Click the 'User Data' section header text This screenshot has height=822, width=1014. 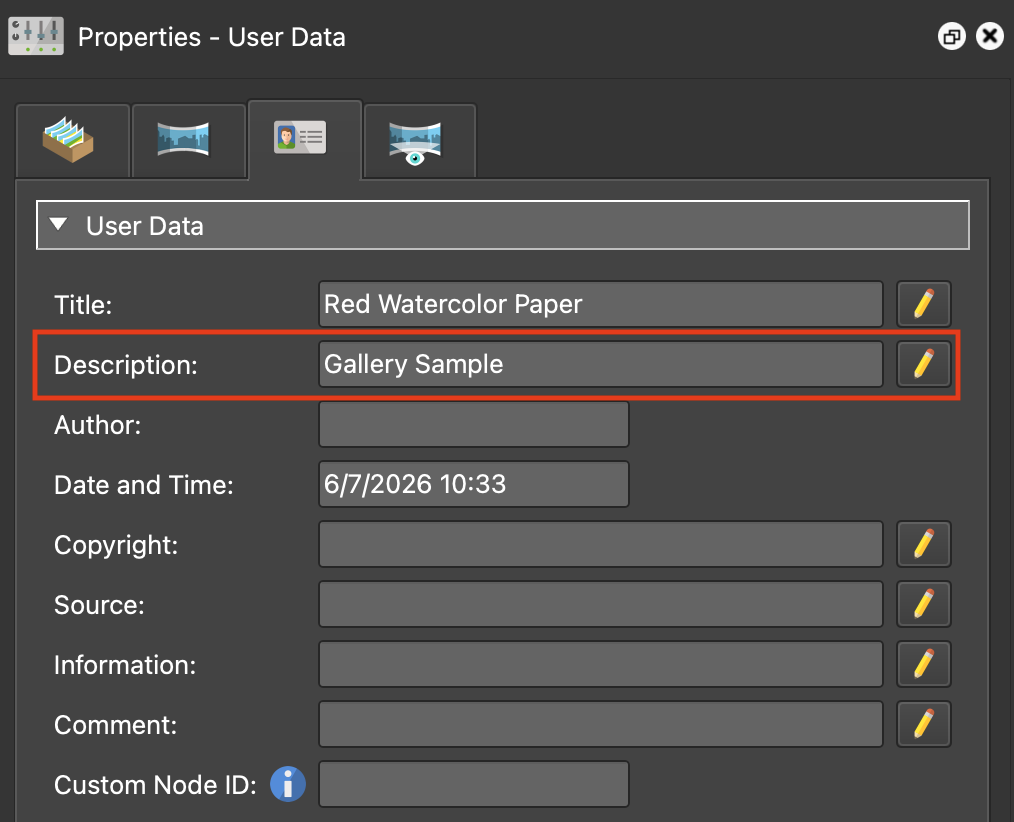click(x=145, y=226)
